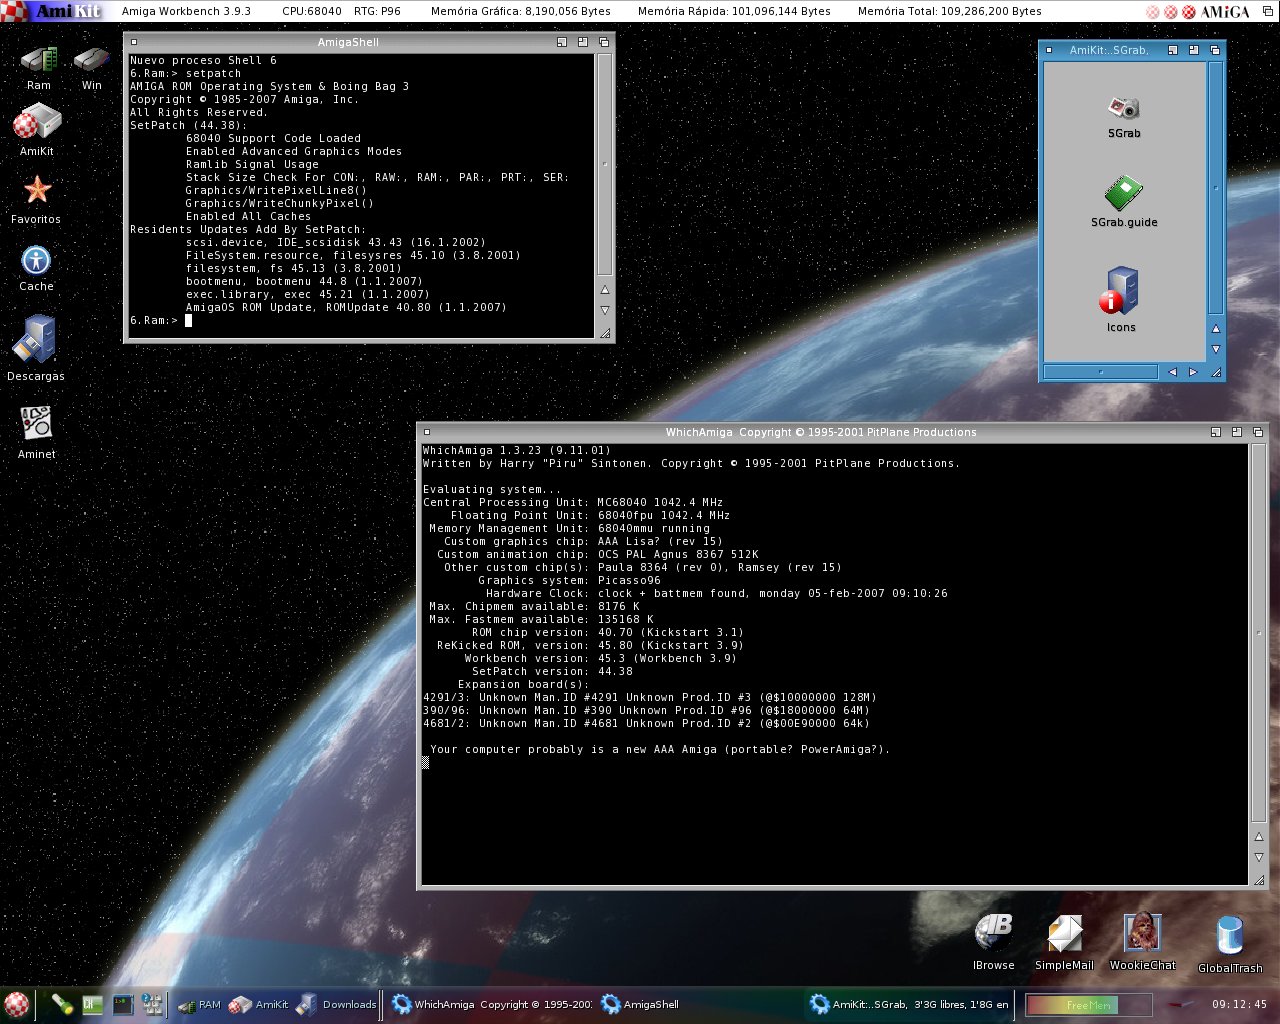Open the Aminet desktop icon
Image resolution: width=1280 pixels, height=1024 pixels.
(36, 423)
